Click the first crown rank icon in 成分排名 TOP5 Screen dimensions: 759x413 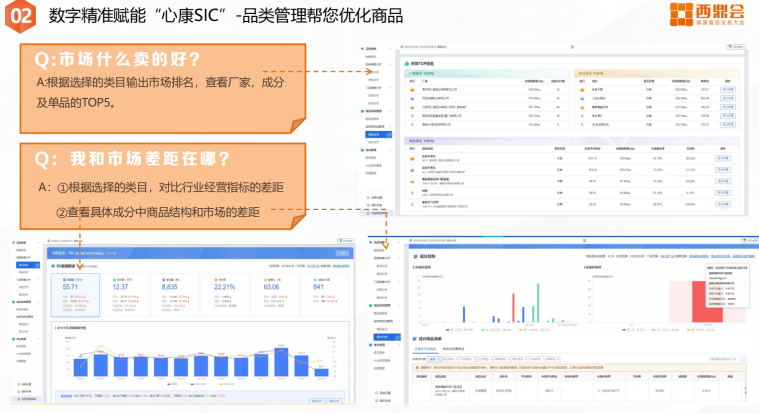pyautogui.click(x=581, y=88)
